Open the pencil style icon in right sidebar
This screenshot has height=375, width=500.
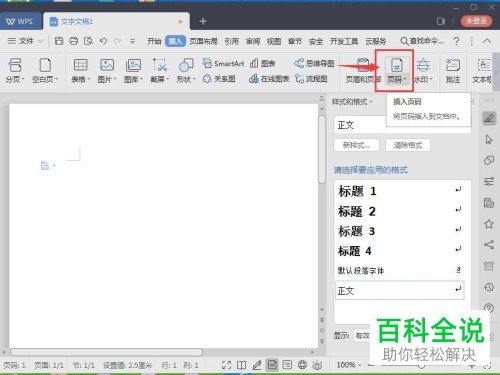pos(489,118)
